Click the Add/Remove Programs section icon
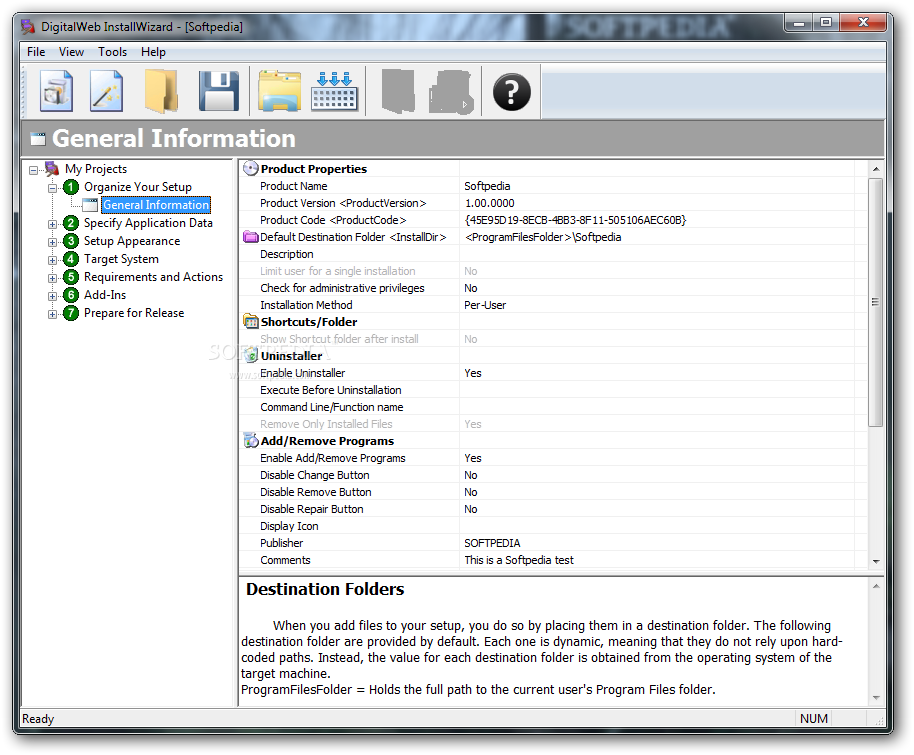The width and height of the screenshot is (914, 755). 251,441
